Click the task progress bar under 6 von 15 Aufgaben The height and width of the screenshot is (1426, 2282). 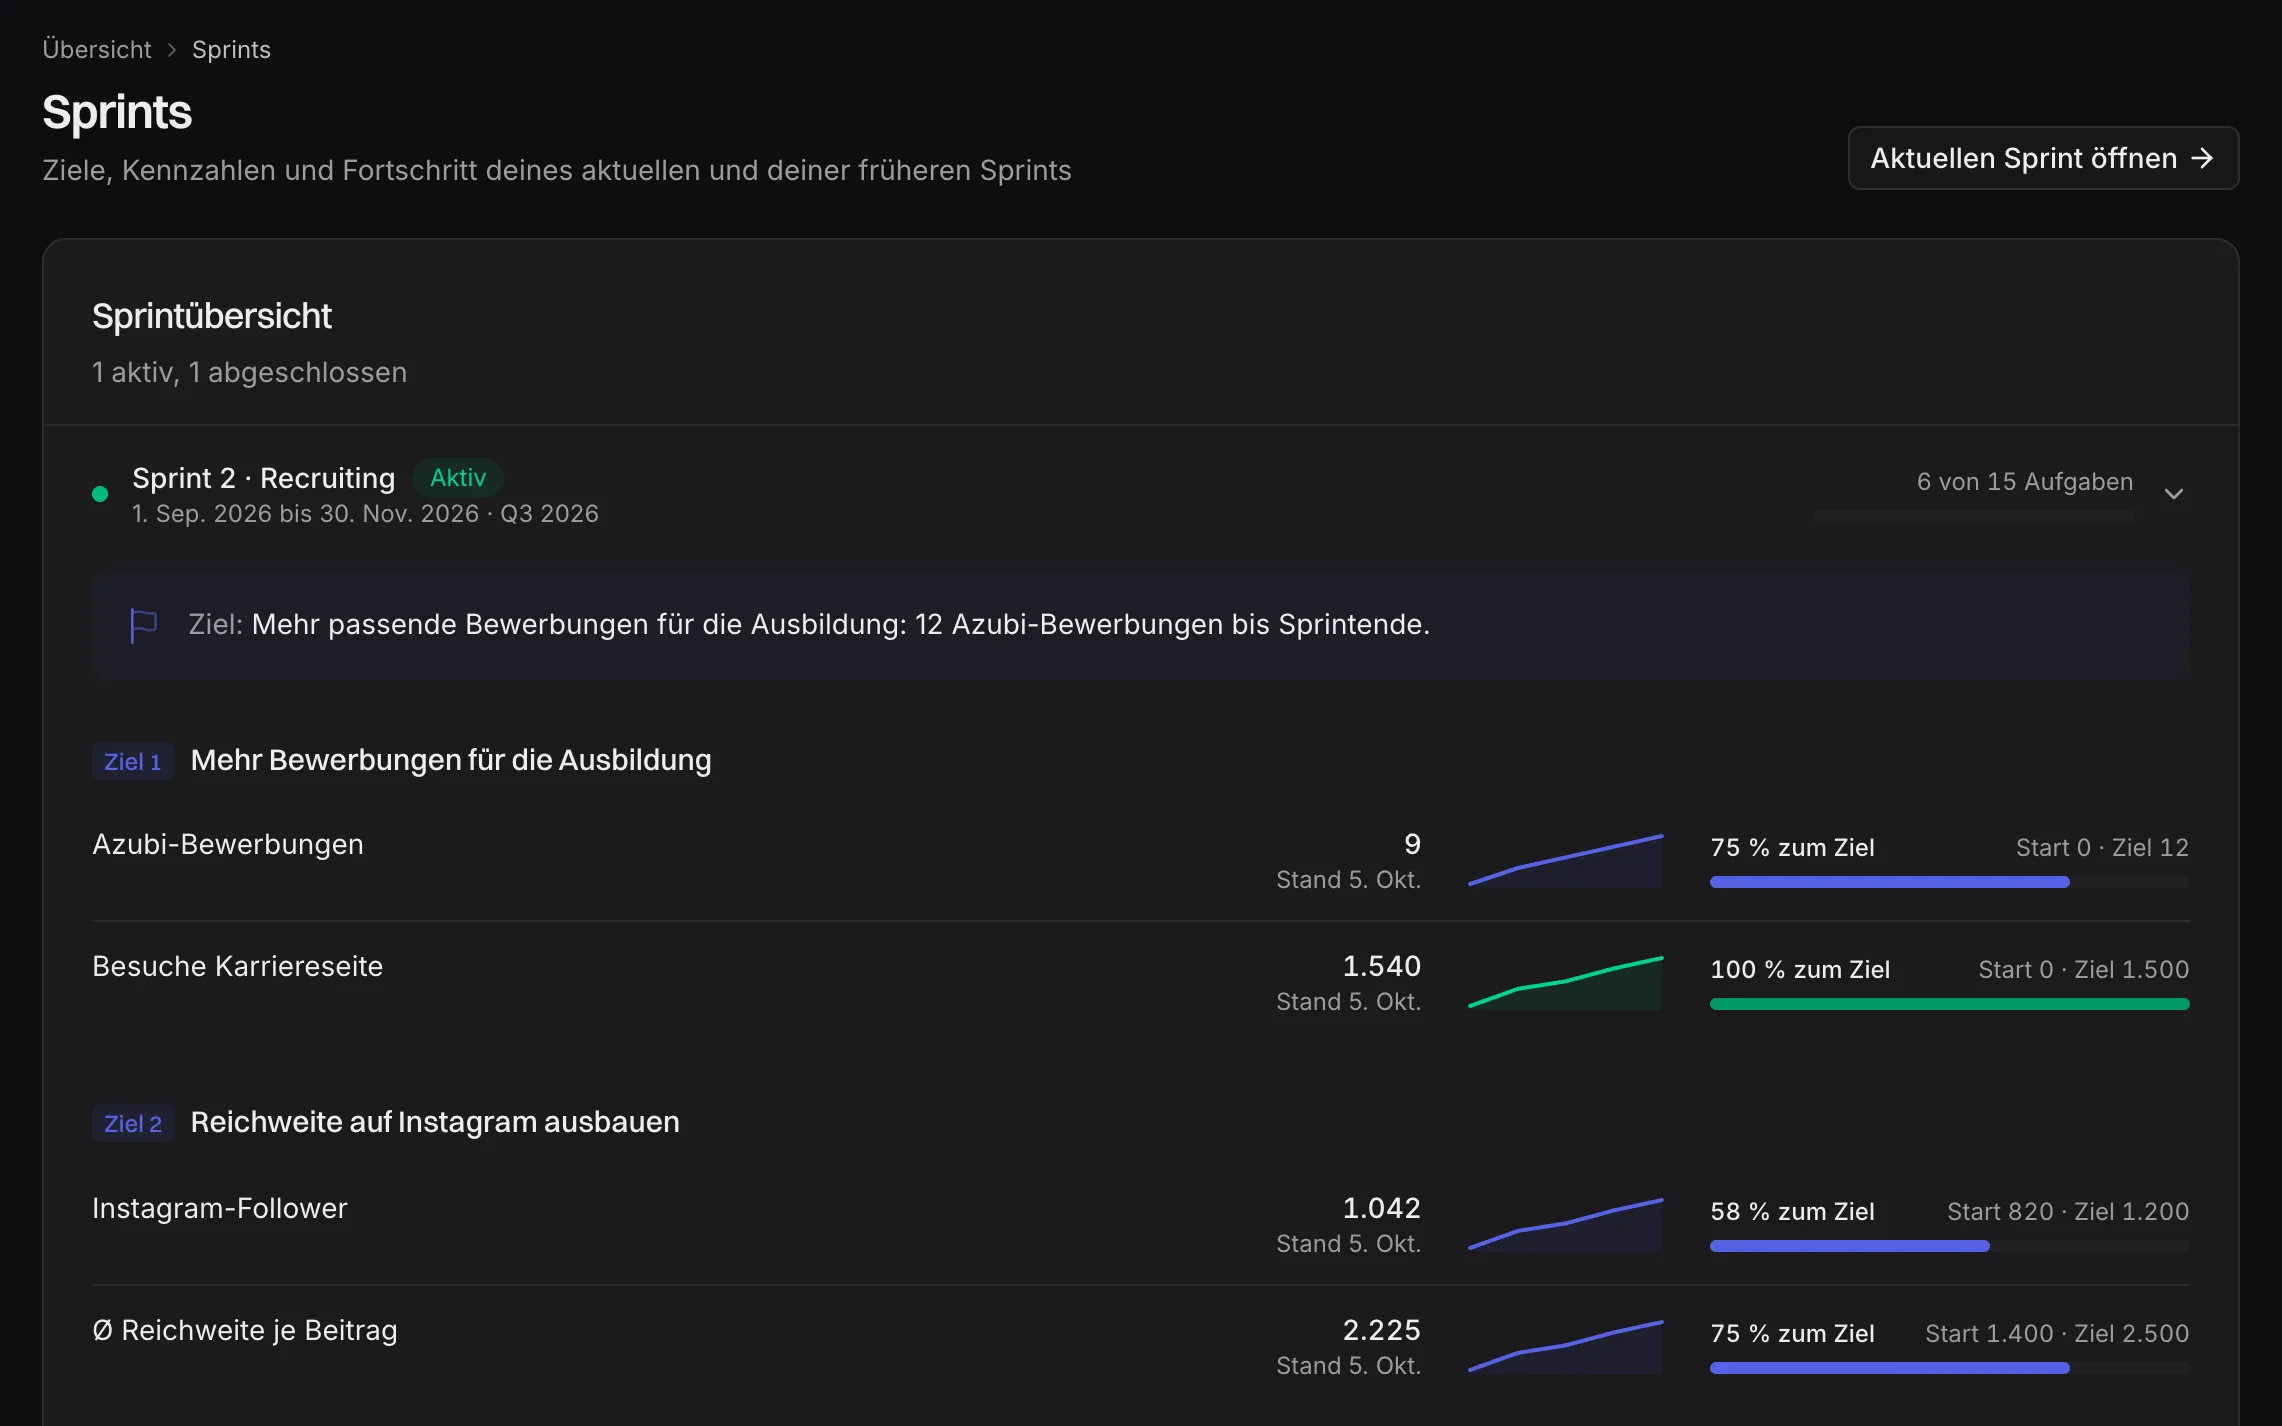pos(1973,516)
